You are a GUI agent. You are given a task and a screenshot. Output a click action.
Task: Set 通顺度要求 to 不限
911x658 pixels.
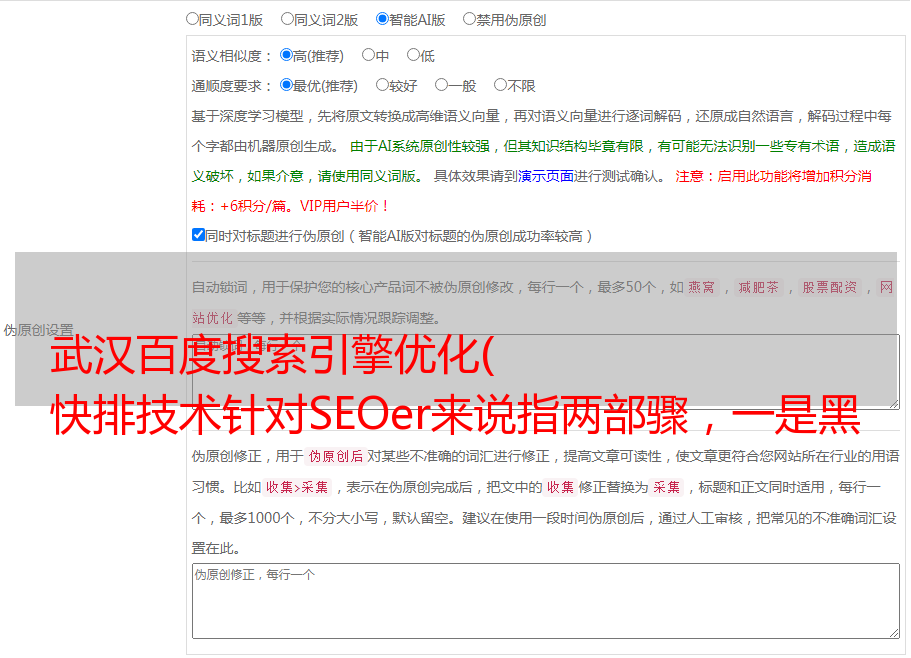click(500, 85)
